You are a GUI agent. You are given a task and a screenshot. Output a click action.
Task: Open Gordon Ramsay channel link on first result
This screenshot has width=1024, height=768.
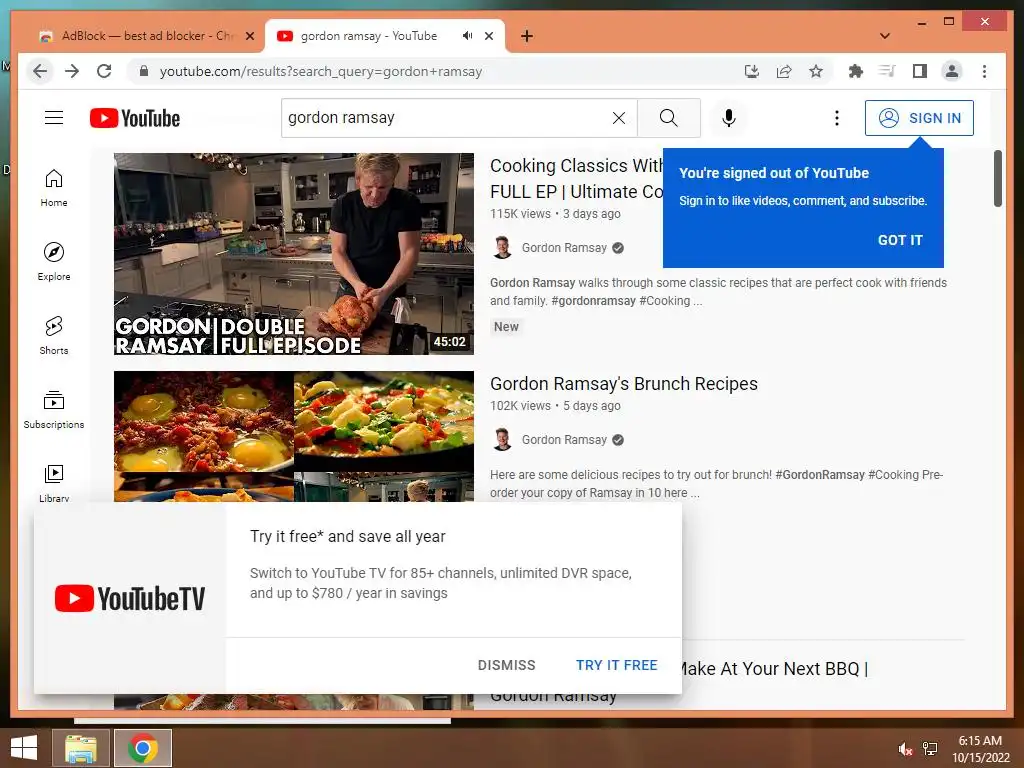(564, 248)
